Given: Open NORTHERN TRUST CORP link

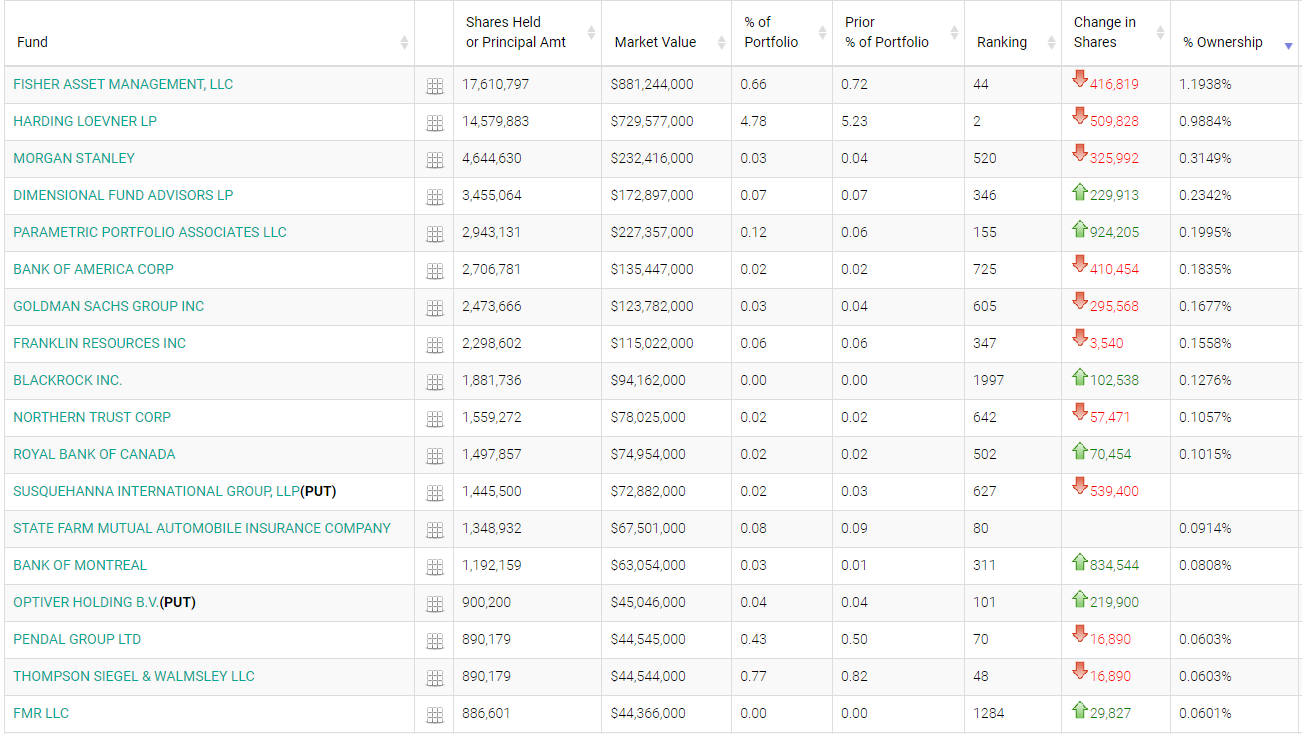Looking at the screenshot, I should point(92,417).
